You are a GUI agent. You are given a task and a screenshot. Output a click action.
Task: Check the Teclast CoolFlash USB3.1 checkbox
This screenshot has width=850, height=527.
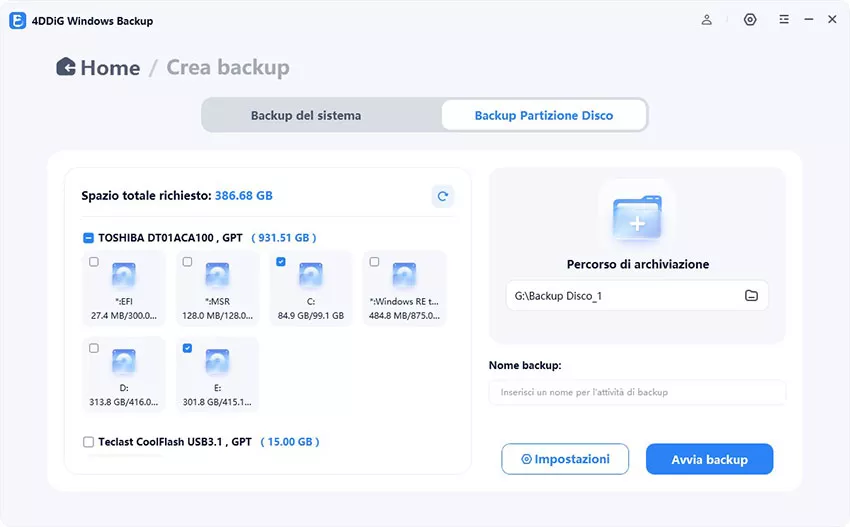coord(88,442)
